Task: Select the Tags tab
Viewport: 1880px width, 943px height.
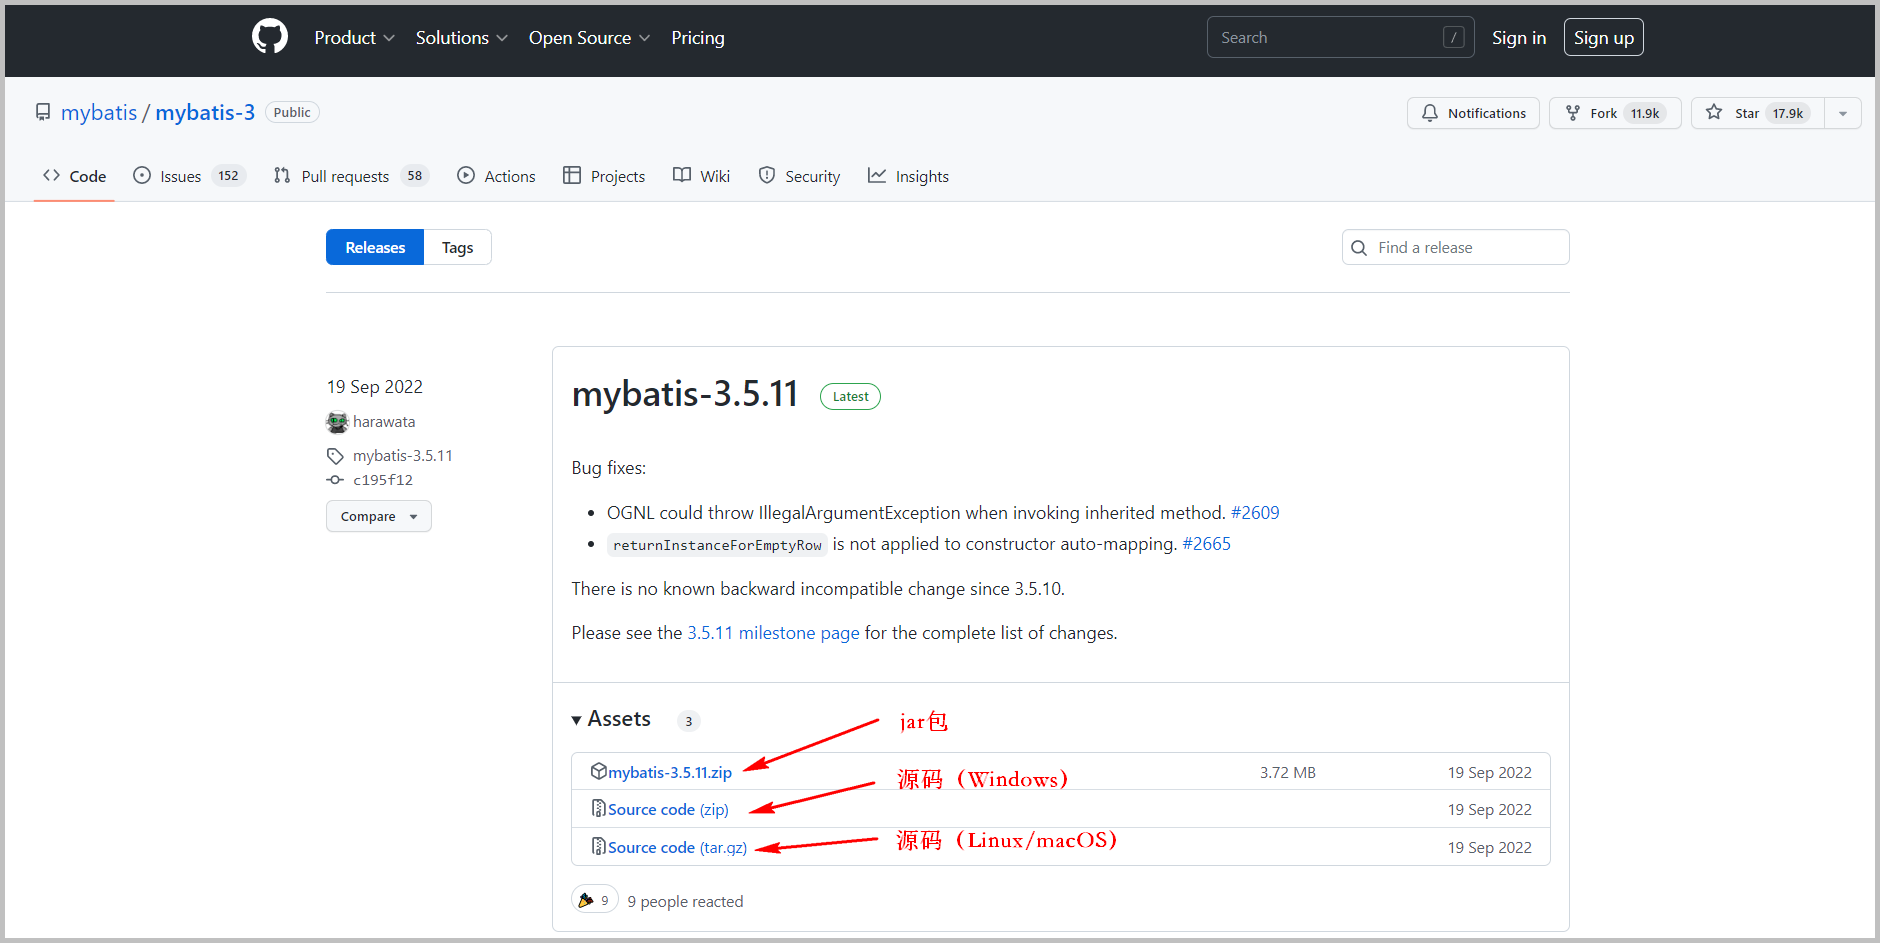Action: pos(457,247)
